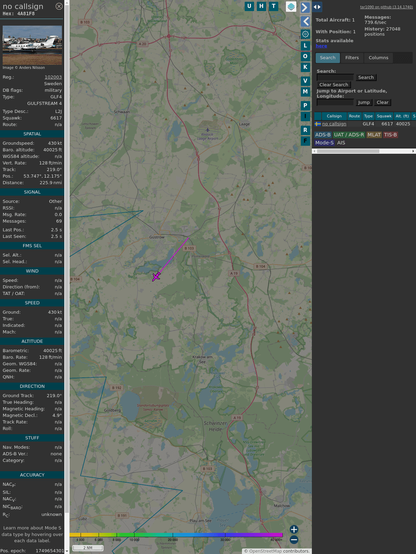The height and width of the screenshot is (554, 416).
Task: Toggle the ADS-B source filter
Action: point(323,135)
